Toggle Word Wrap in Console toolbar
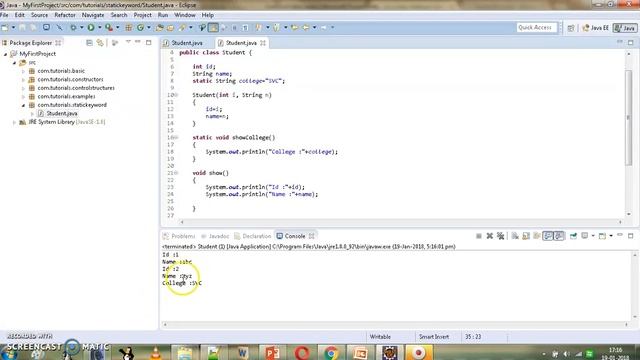The height and width of the screenshot is (360, 640). click(537, 236)
